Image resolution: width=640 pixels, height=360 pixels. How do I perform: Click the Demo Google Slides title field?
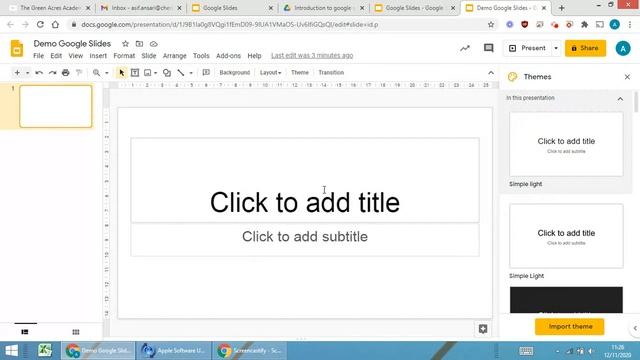click(72, 43)
